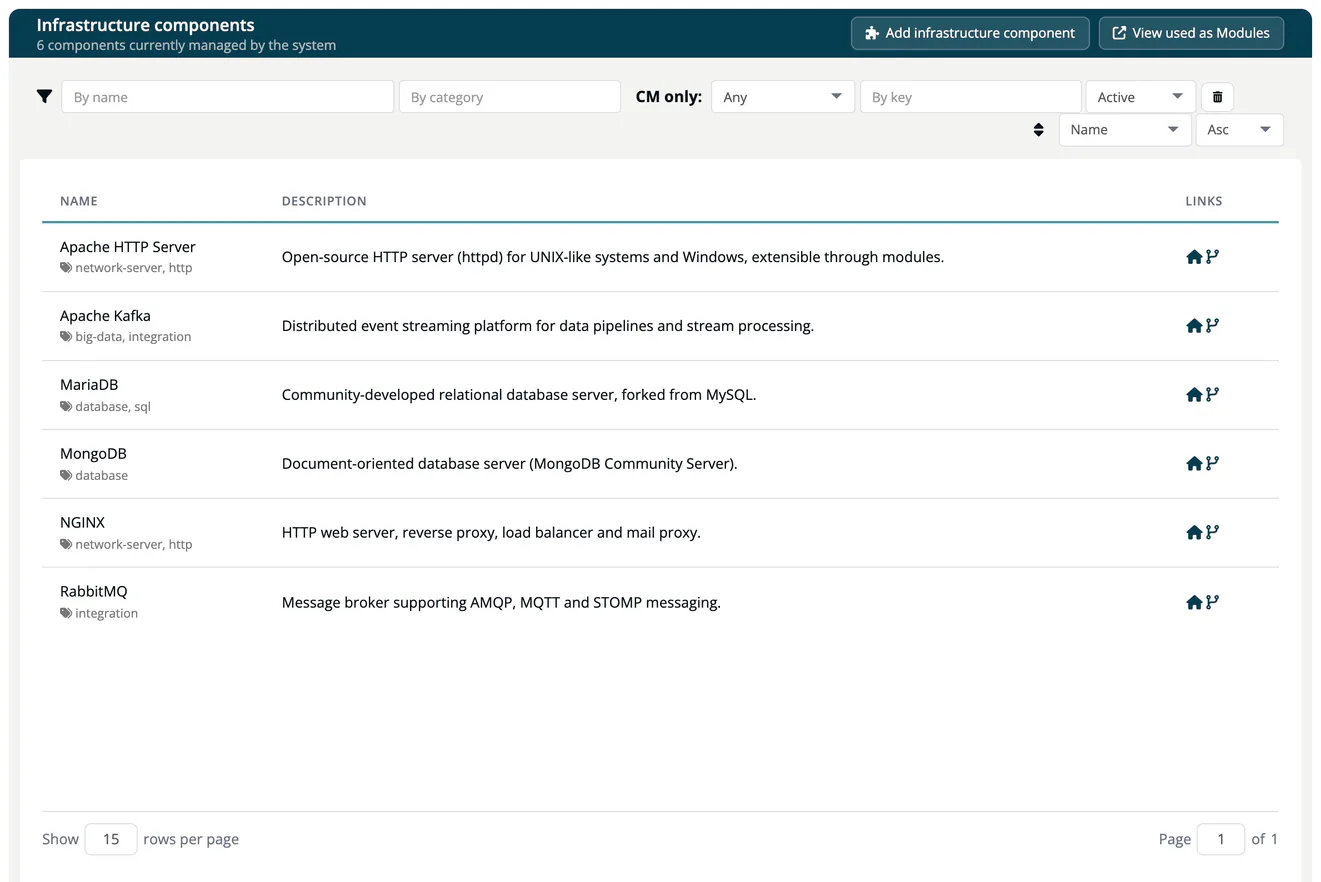Click the NAME column header
Screen dimensions: 1321x882
pyautogui.click(x=79, y=201)
